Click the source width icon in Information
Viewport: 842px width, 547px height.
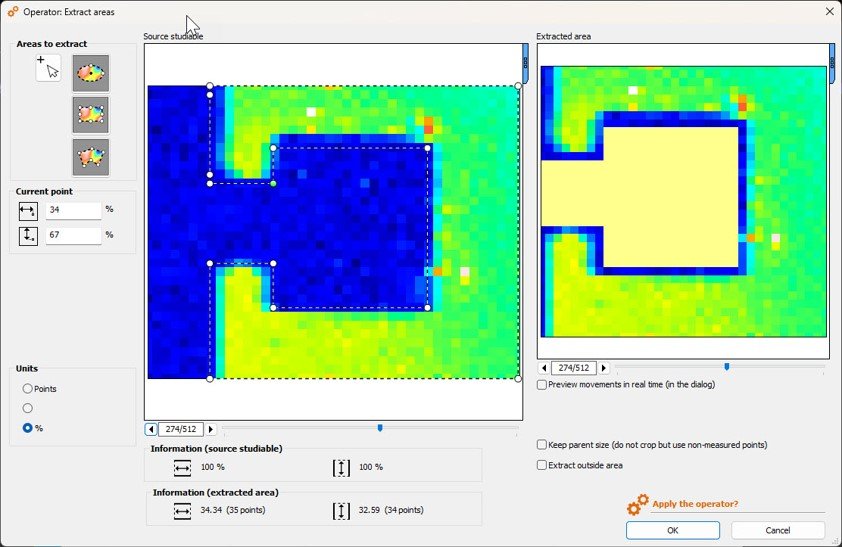[x=183, y=468]
